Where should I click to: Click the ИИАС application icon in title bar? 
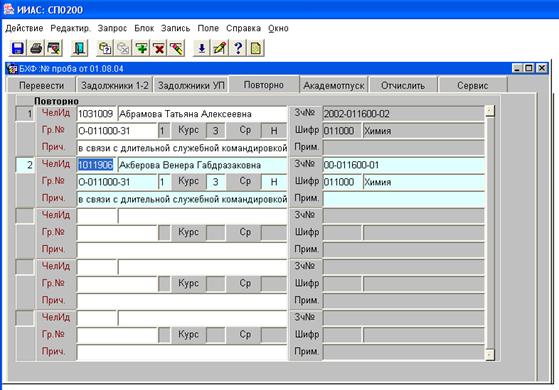click(8, 9)
